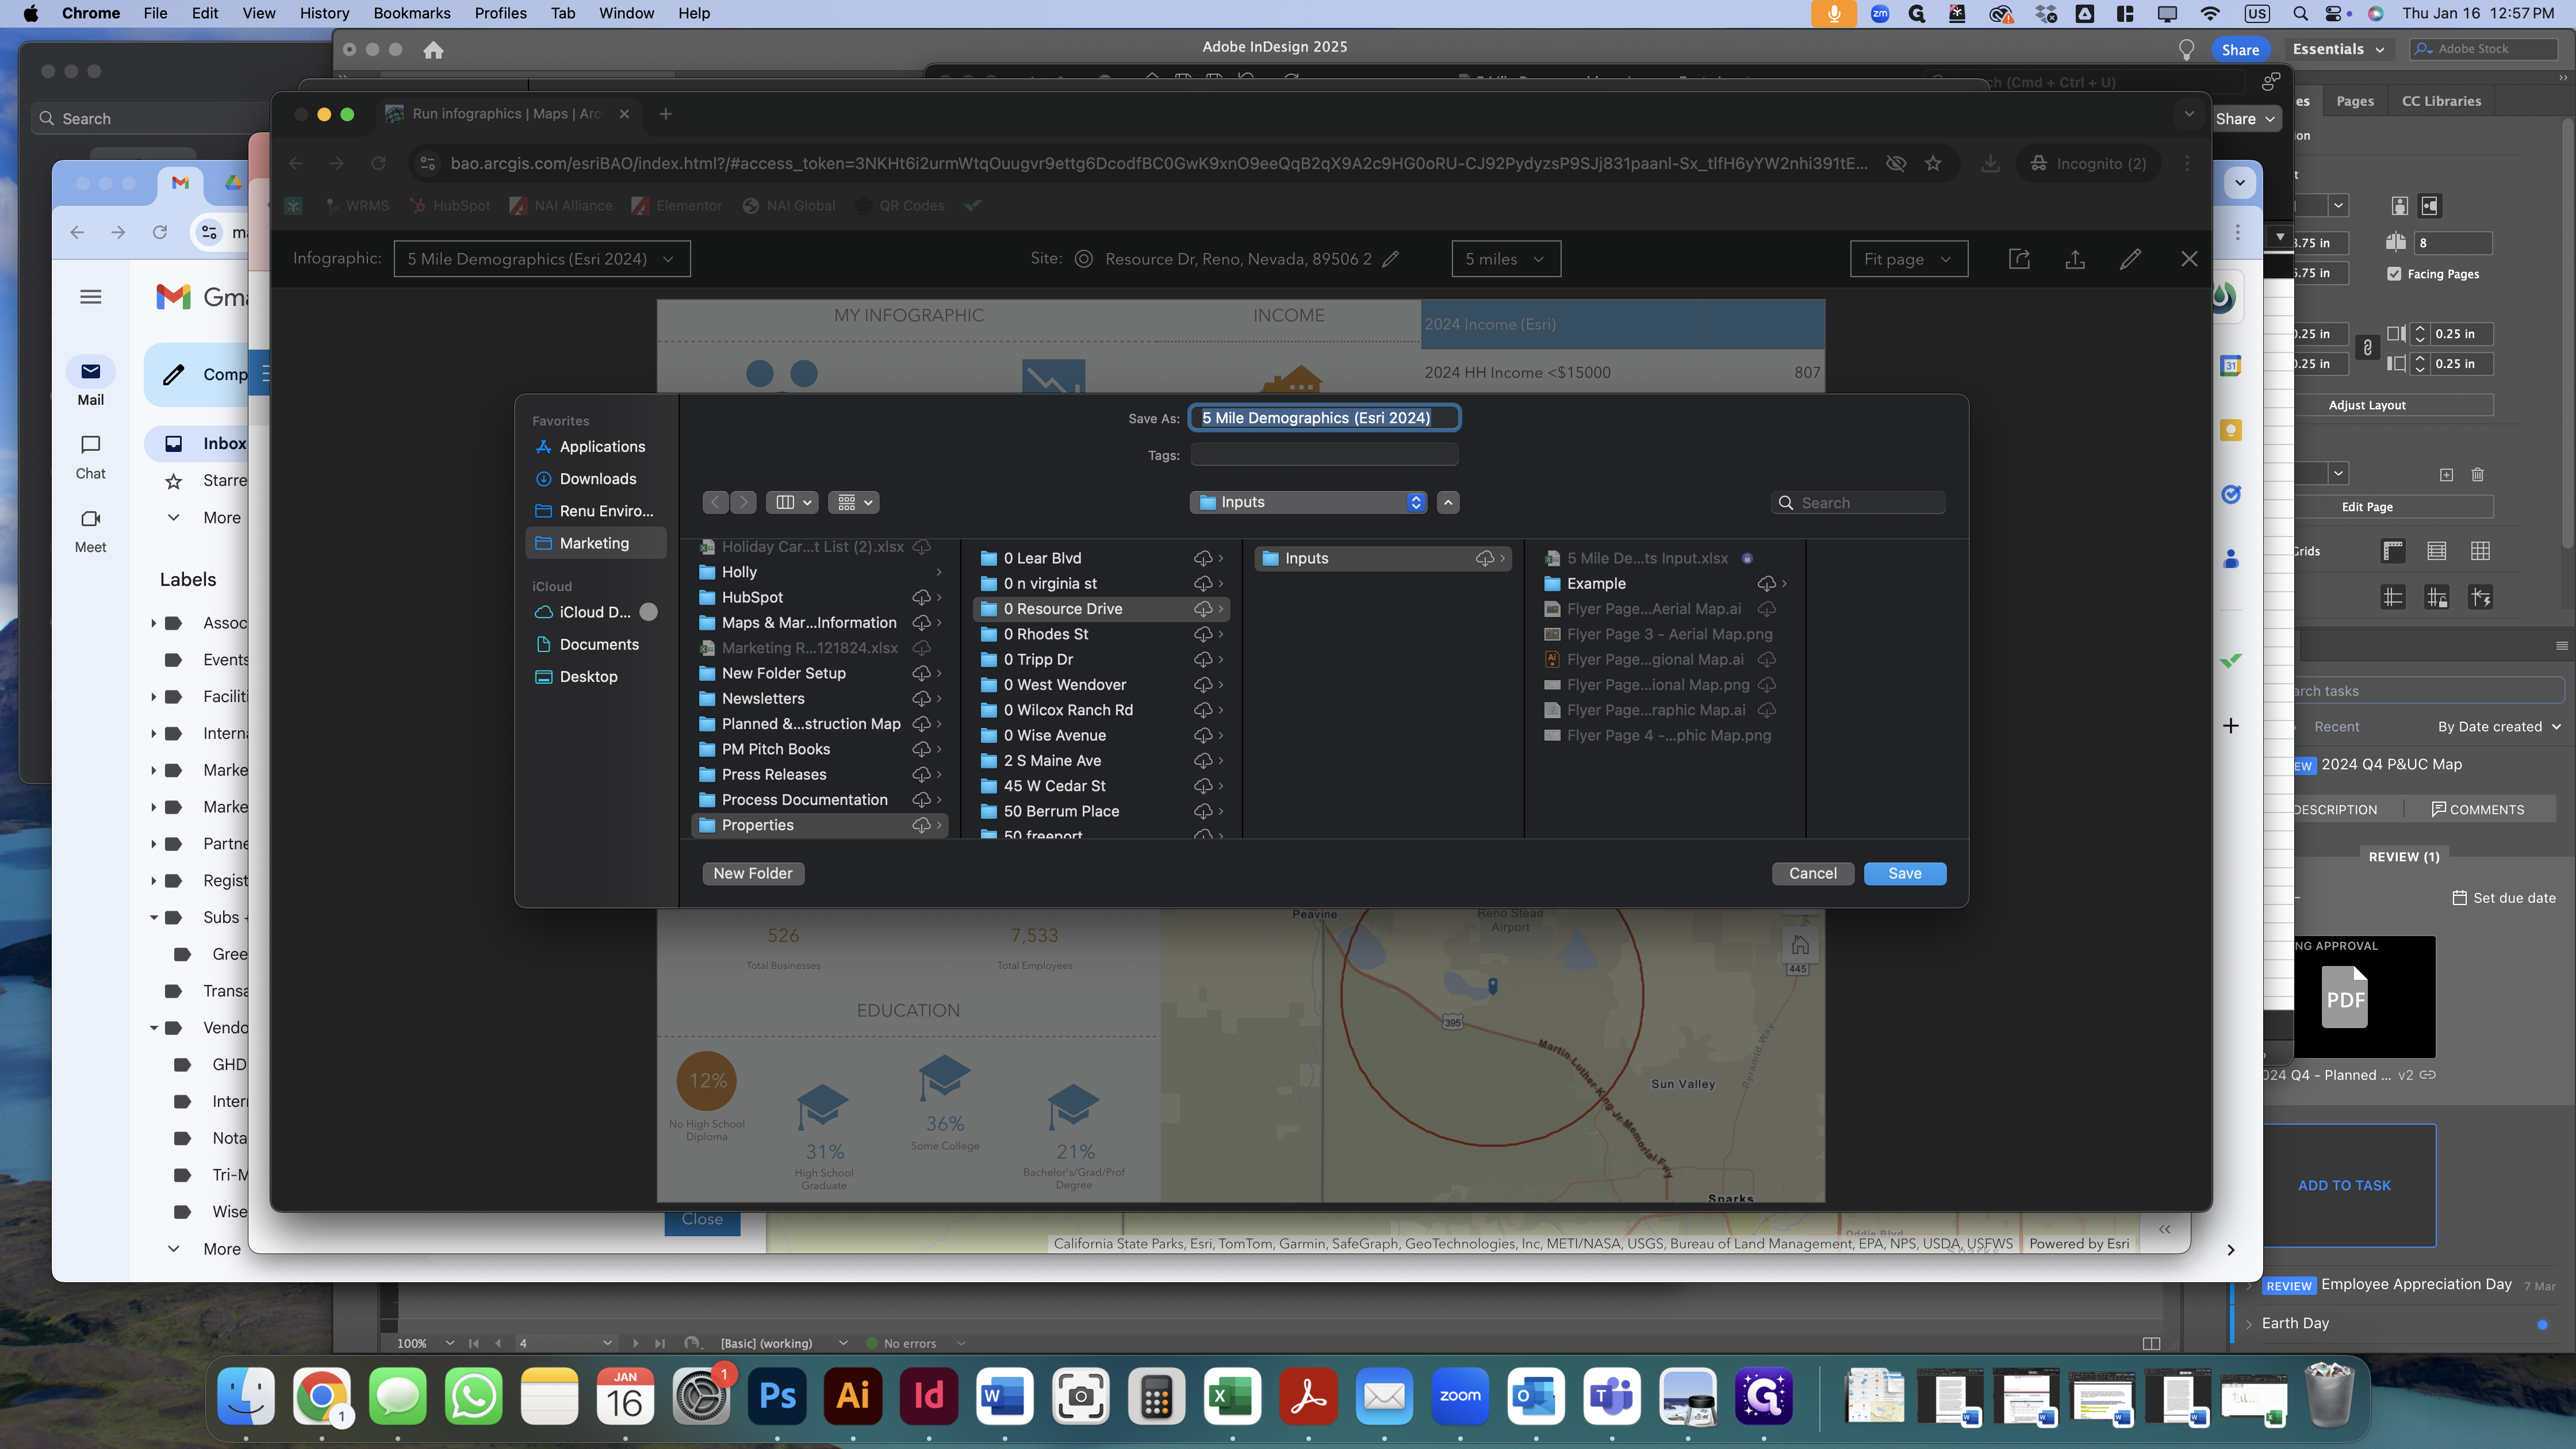
Task: Switch to the Pages tab in InDesign
Action: pos(2355,101)
